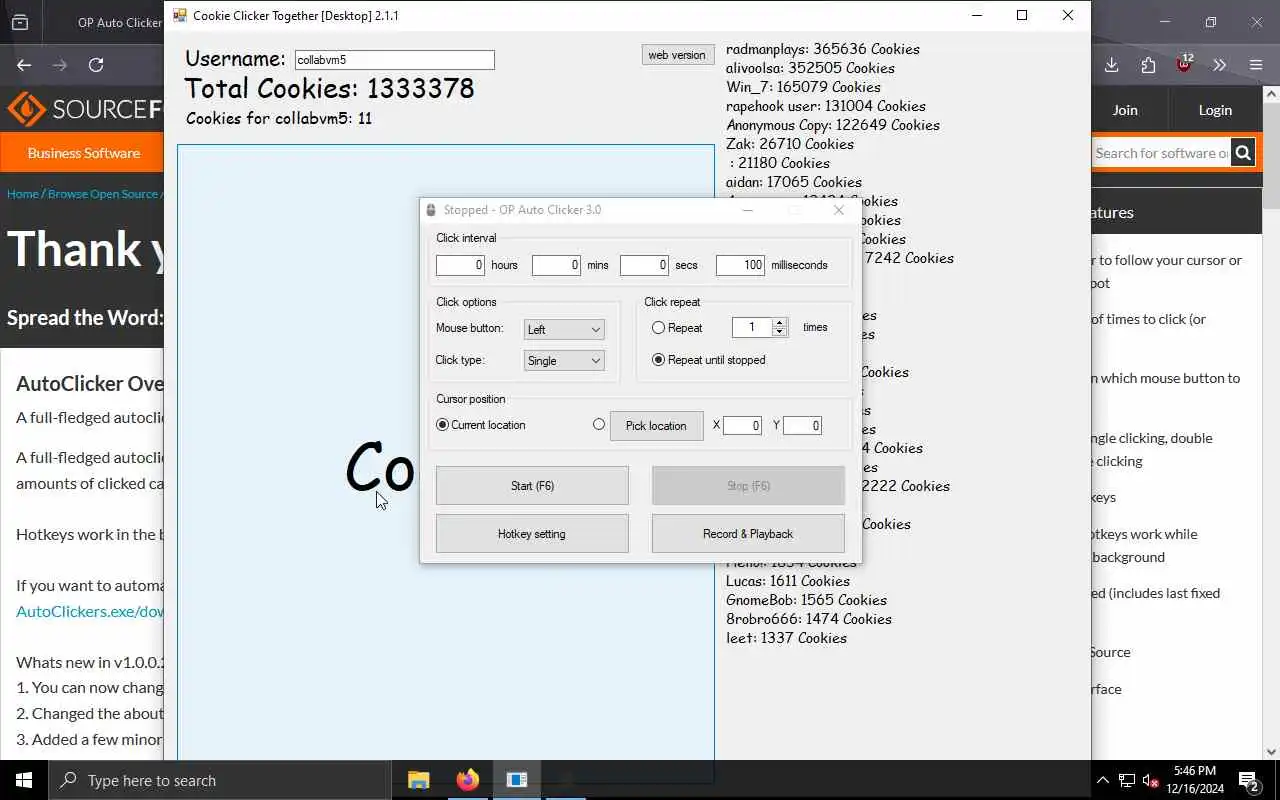Click Cookie Clicker Together title bar icon
This screenshot has height=800, width=1280.
[x=180, y=15]
